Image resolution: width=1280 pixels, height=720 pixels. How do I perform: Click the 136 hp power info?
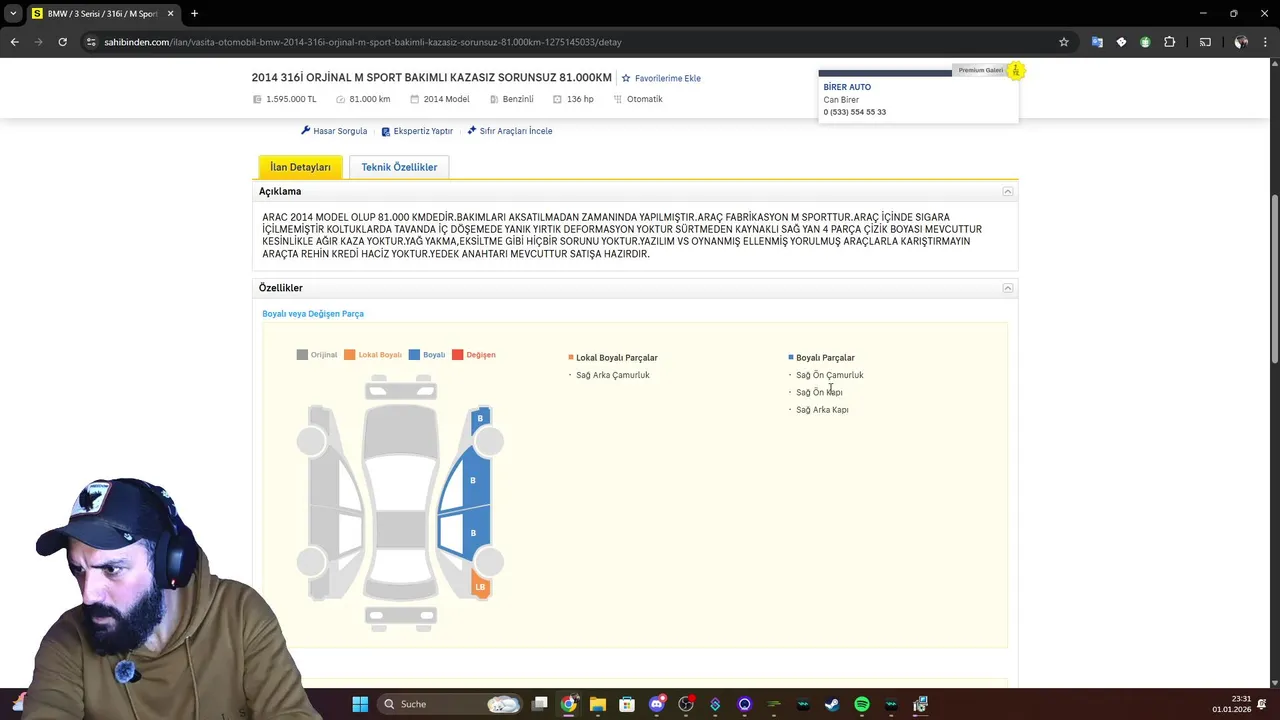(580, 99)
